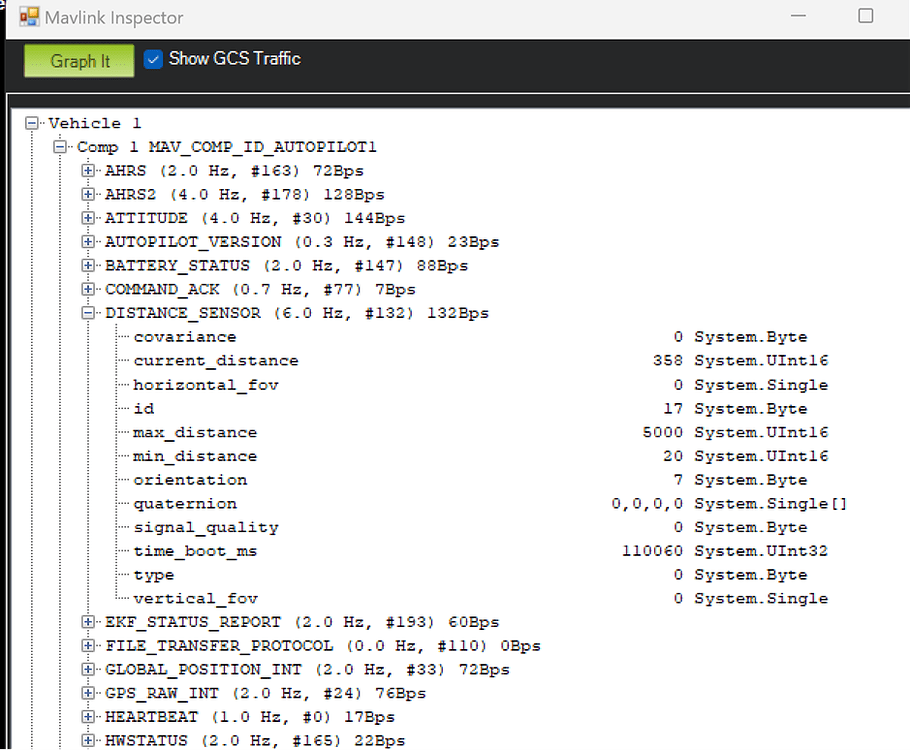This screenshot has height=750, width=910.
Task: Expand the BATTERY_STATUS message
Action: 88,265
